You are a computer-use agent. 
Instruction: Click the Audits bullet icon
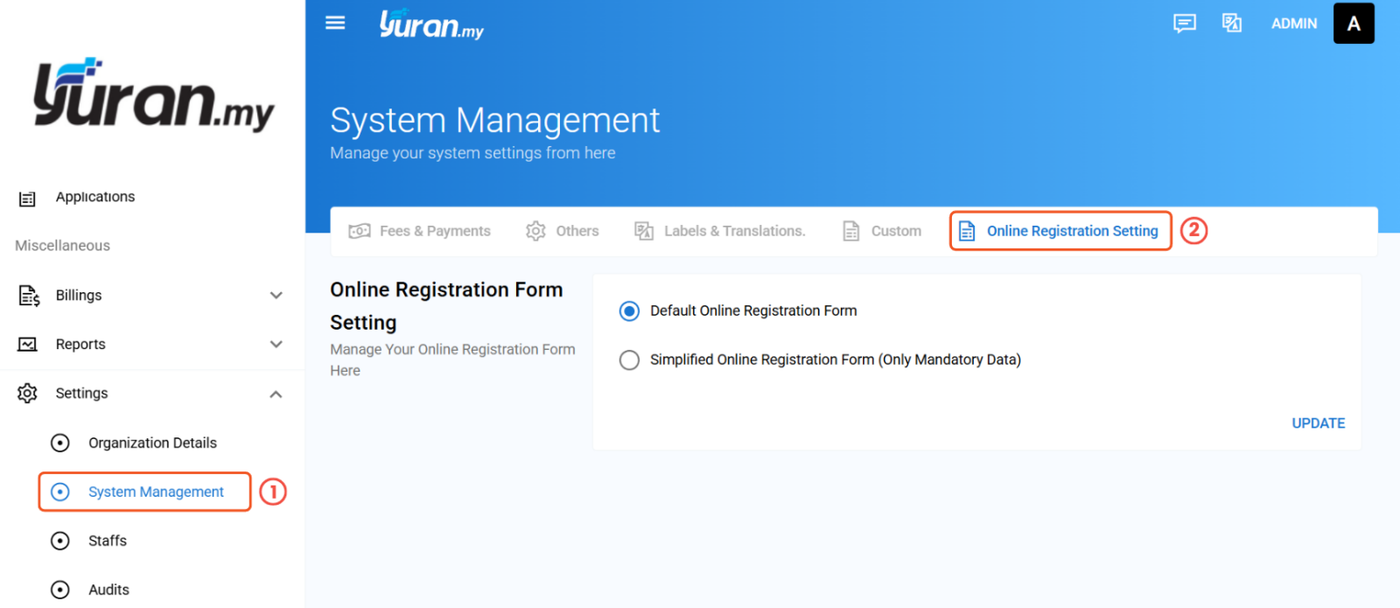[60, 590]
